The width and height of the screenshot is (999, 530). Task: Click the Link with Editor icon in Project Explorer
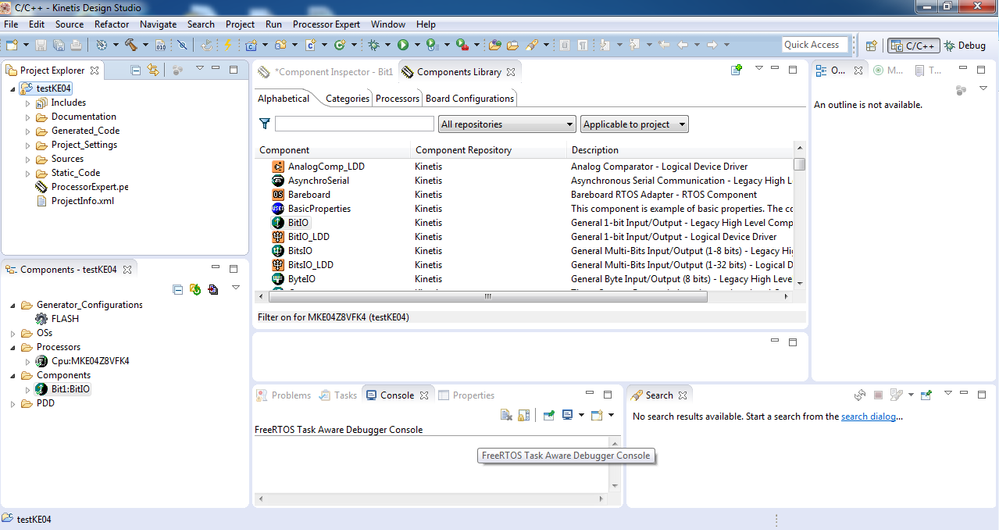point(153,70)
